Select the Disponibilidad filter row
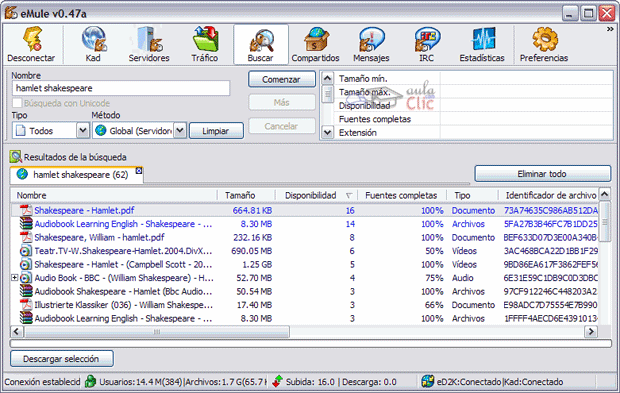Viewport: 620px width, 393px height. tap(474, 106)
